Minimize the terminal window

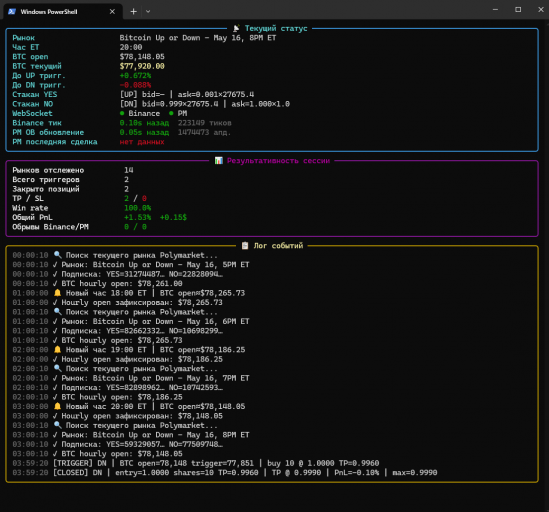(x=495, y=10)
